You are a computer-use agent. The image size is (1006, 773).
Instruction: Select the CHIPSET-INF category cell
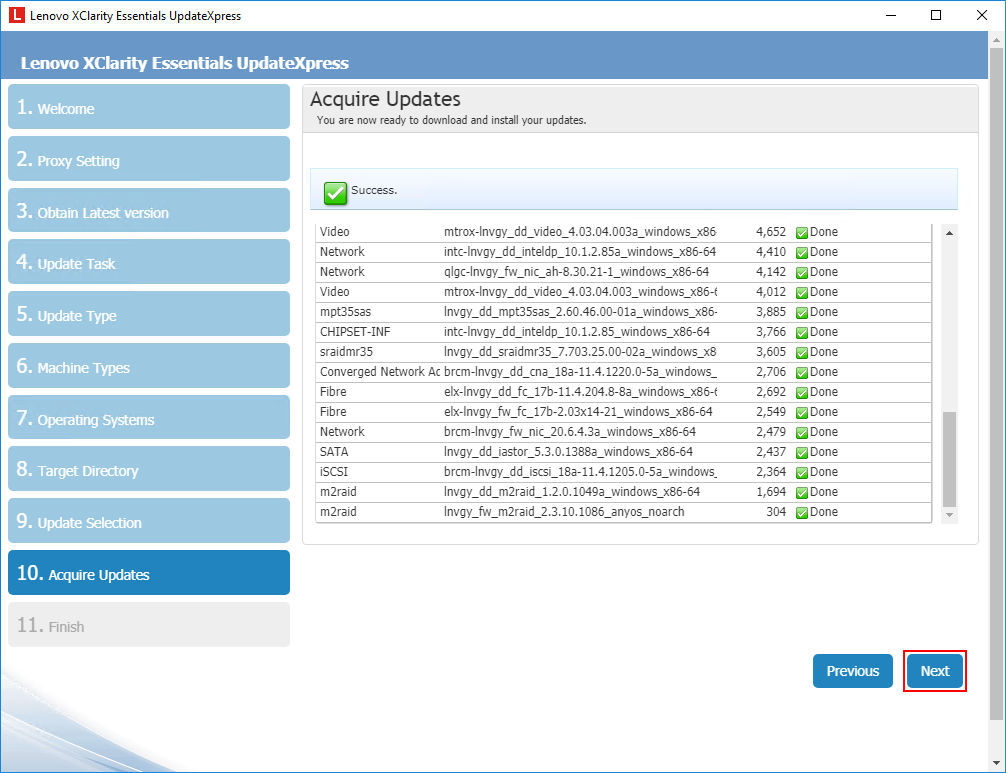tap(355, 332)
